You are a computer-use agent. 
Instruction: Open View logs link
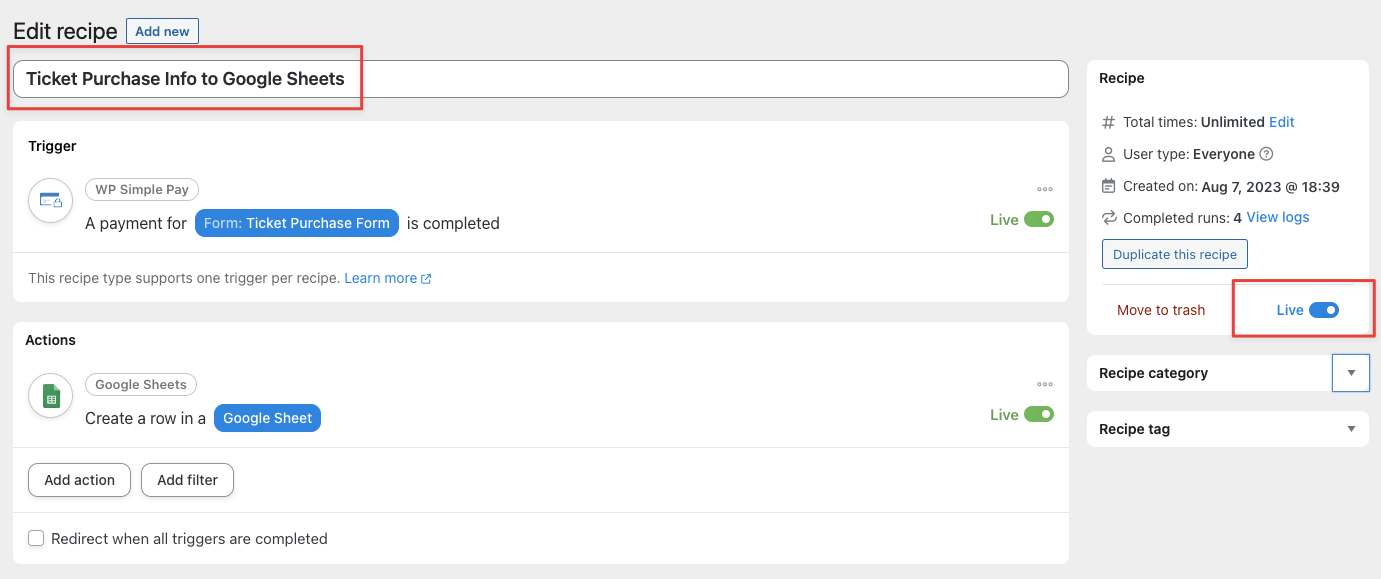pos(1278,217)
